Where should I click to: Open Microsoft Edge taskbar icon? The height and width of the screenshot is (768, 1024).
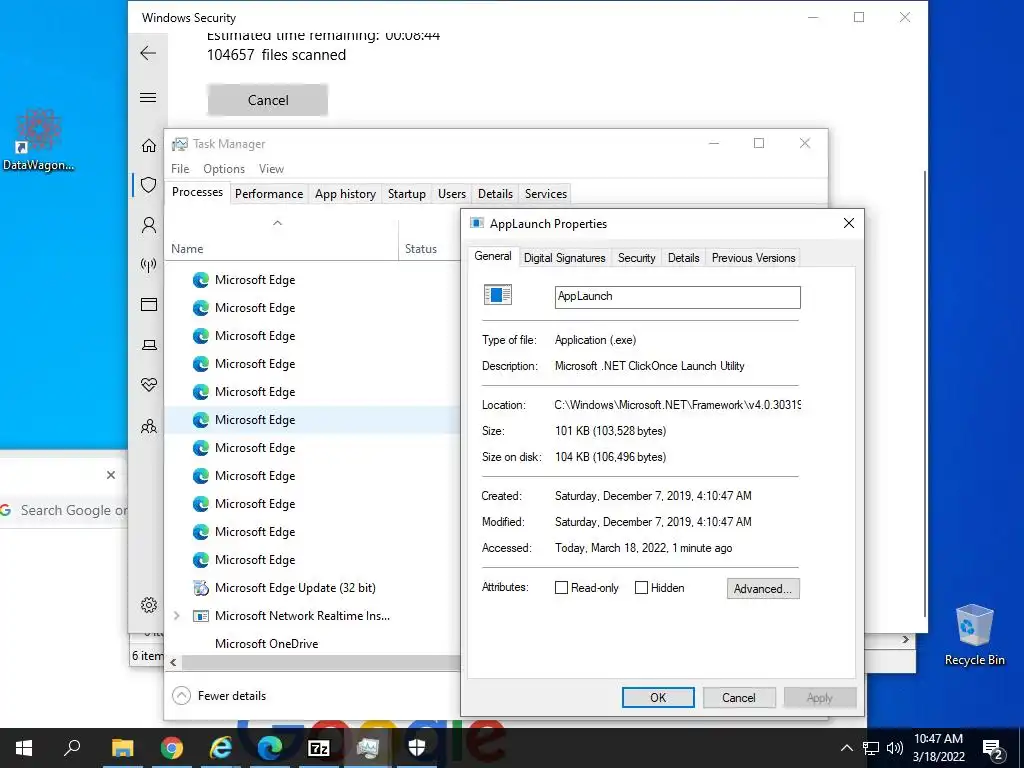pos(270,748)
